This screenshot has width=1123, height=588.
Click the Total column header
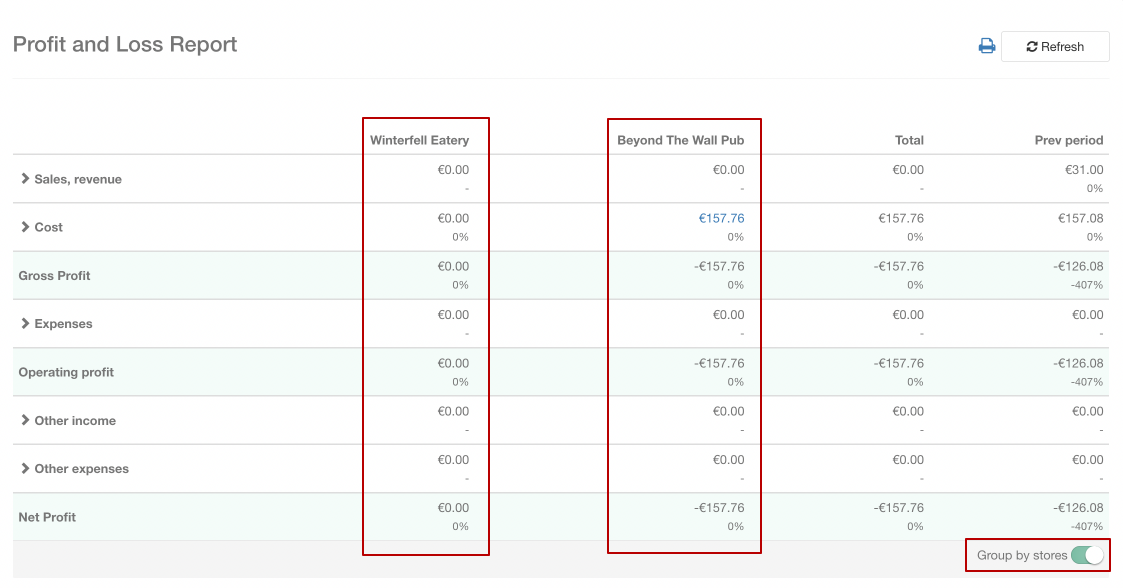point(909,140)
